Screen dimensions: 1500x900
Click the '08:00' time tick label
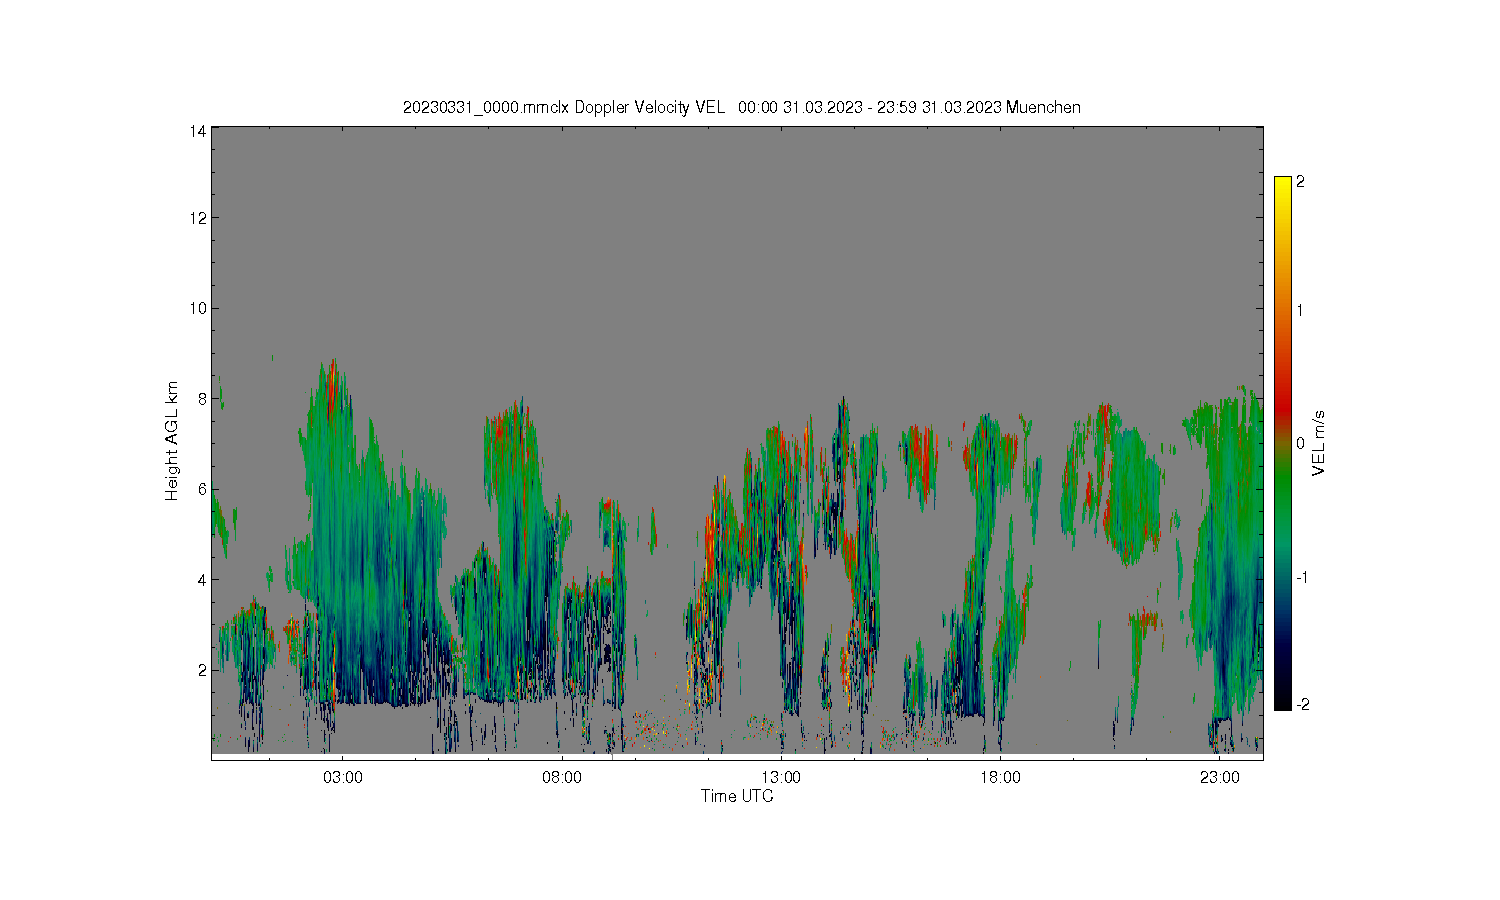(561, 778)
